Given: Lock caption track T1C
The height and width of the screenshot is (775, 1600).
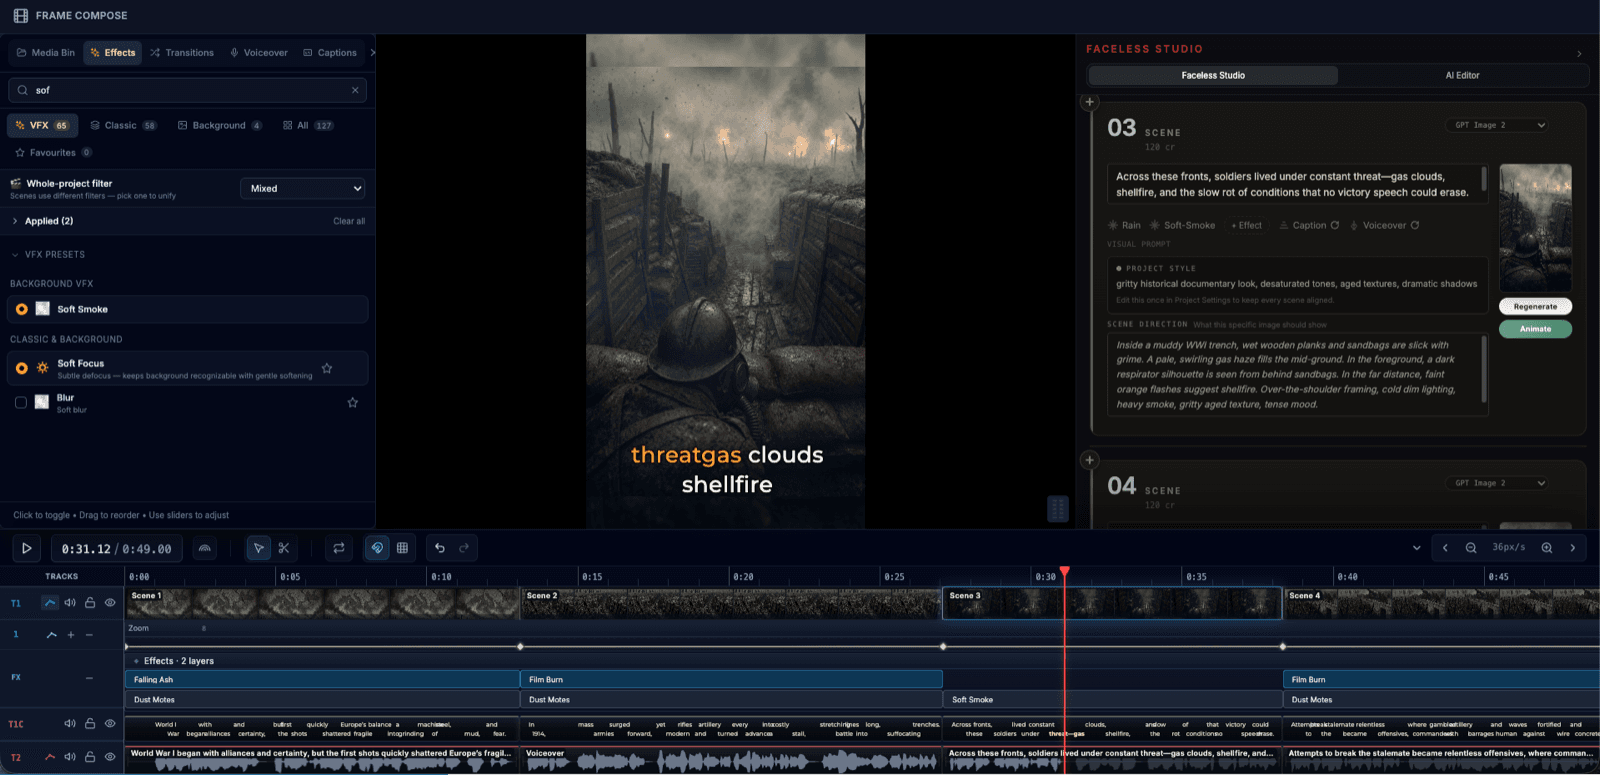Looking at the screenshot, I should (90, 724).
